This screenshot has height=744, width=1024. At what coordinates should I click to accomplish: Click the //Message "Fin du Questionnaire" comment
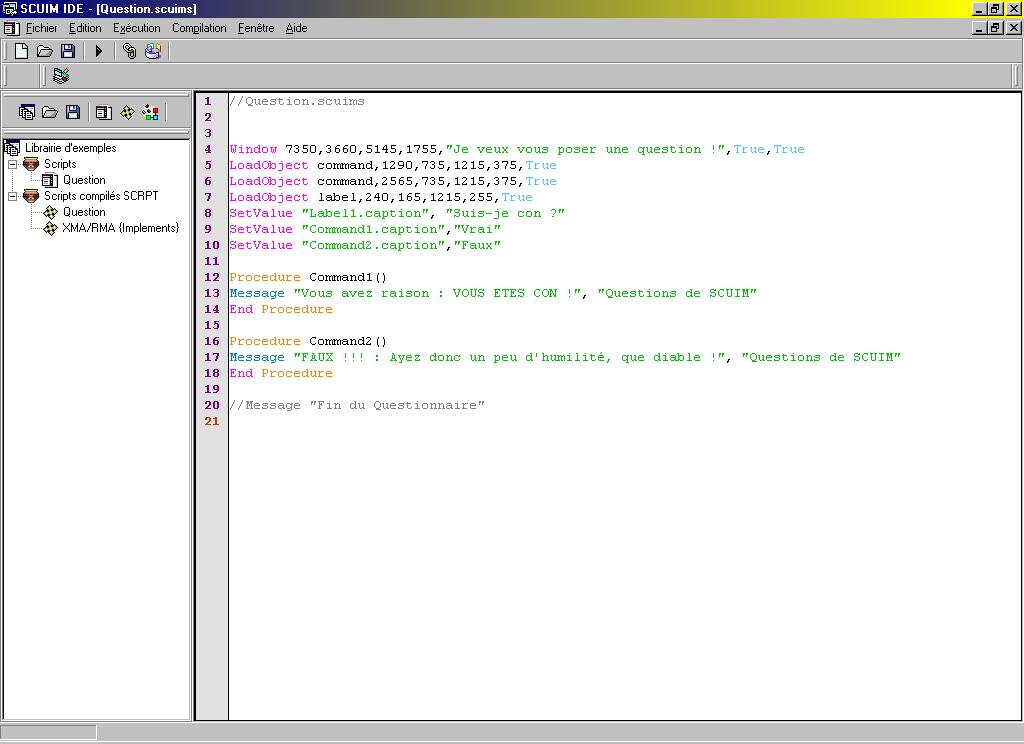(x=357, y=406)
